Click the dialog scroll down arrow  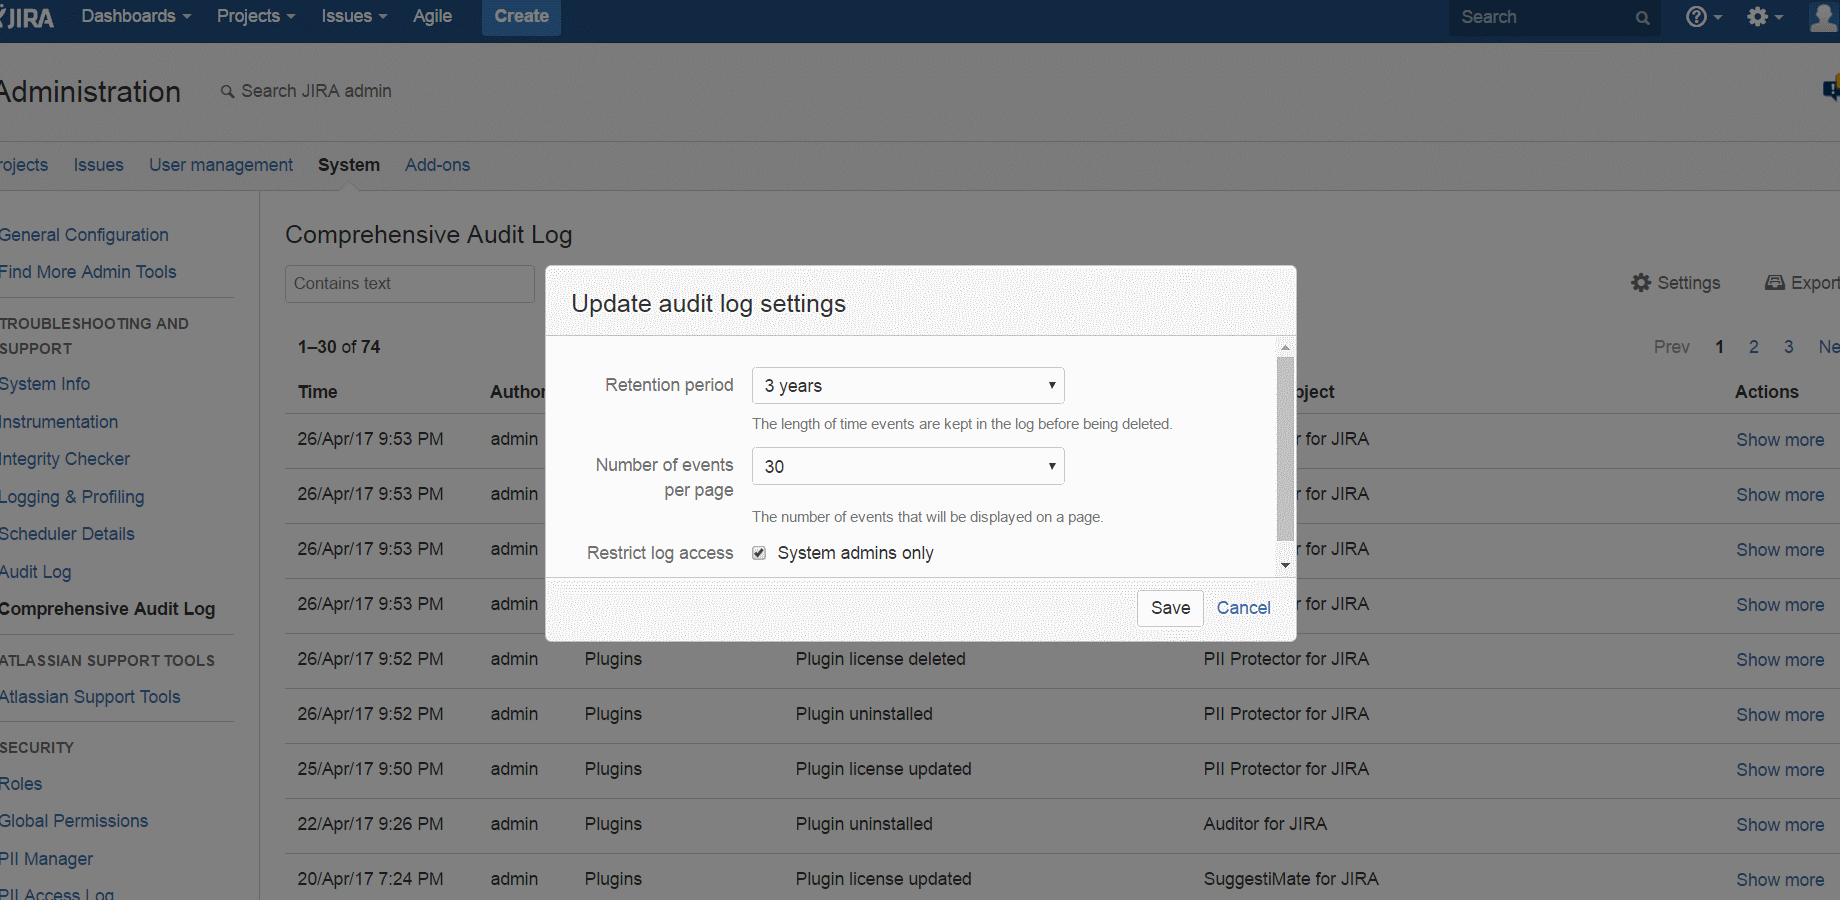point(1285,565)
